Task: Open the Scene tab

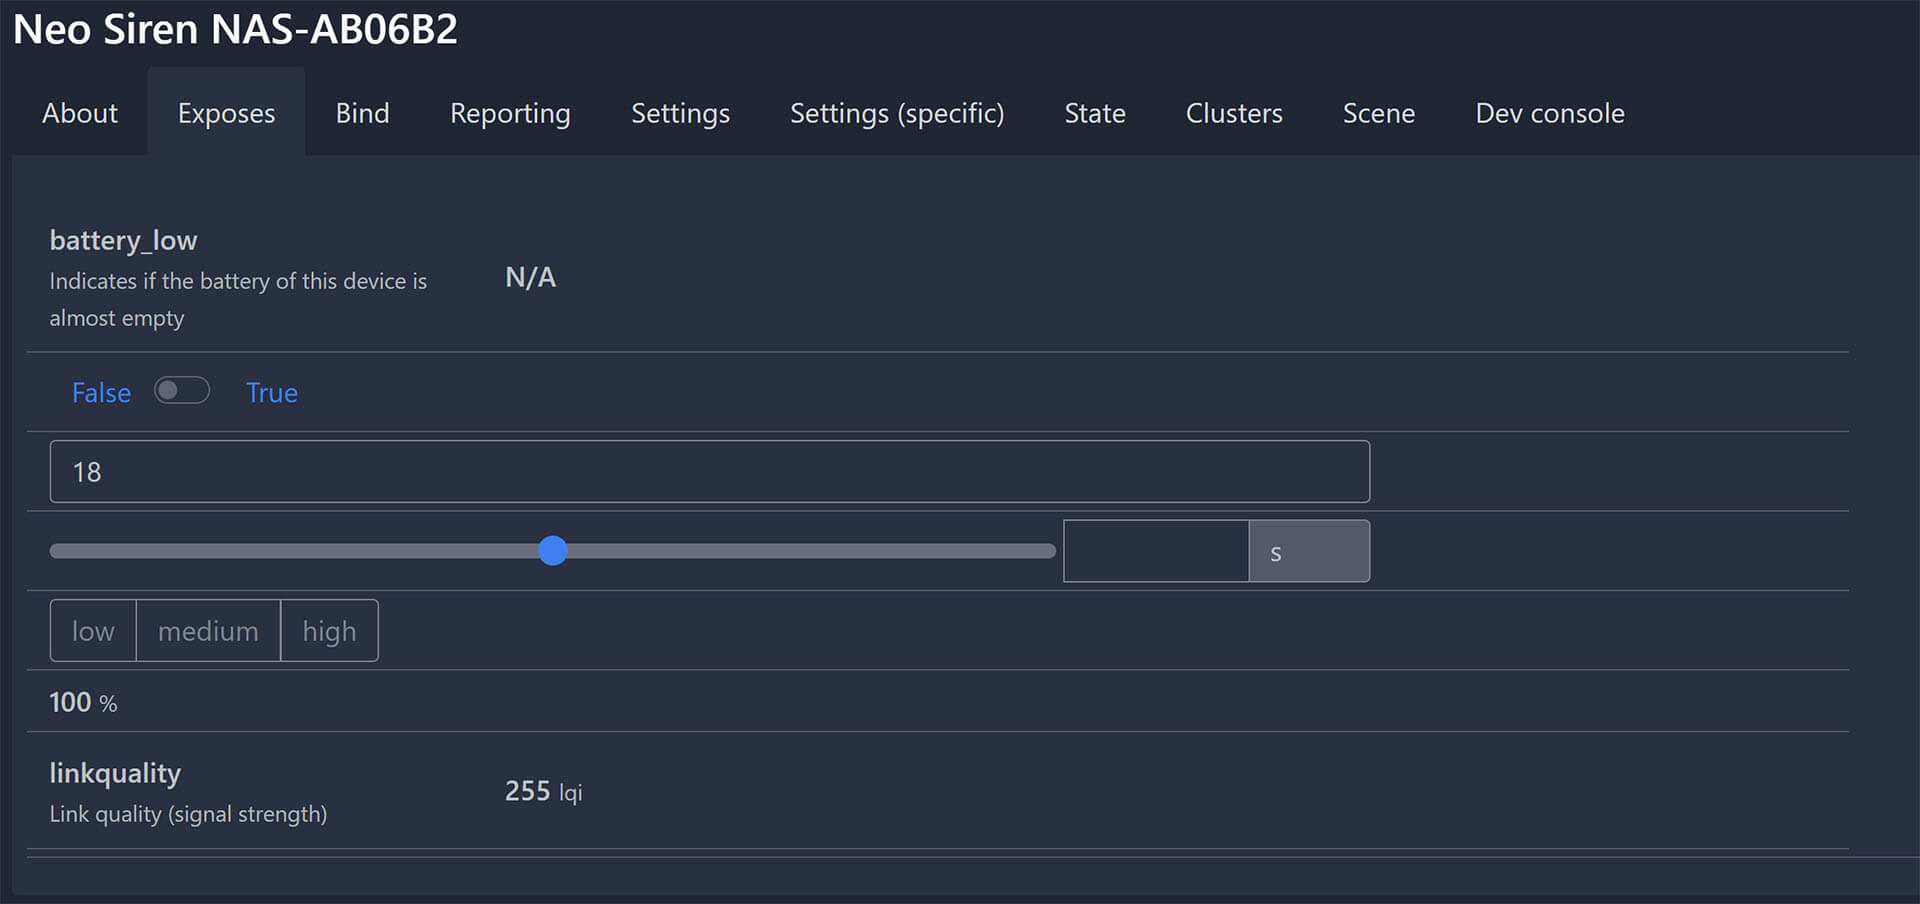Action: pos(1378,113)
